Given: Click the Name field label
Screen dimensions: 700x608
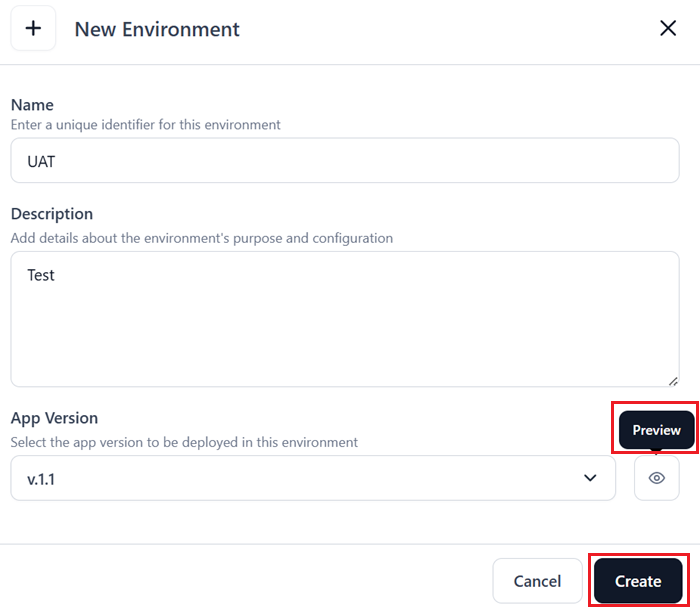Looking at the screenshot, I should 32,105.
